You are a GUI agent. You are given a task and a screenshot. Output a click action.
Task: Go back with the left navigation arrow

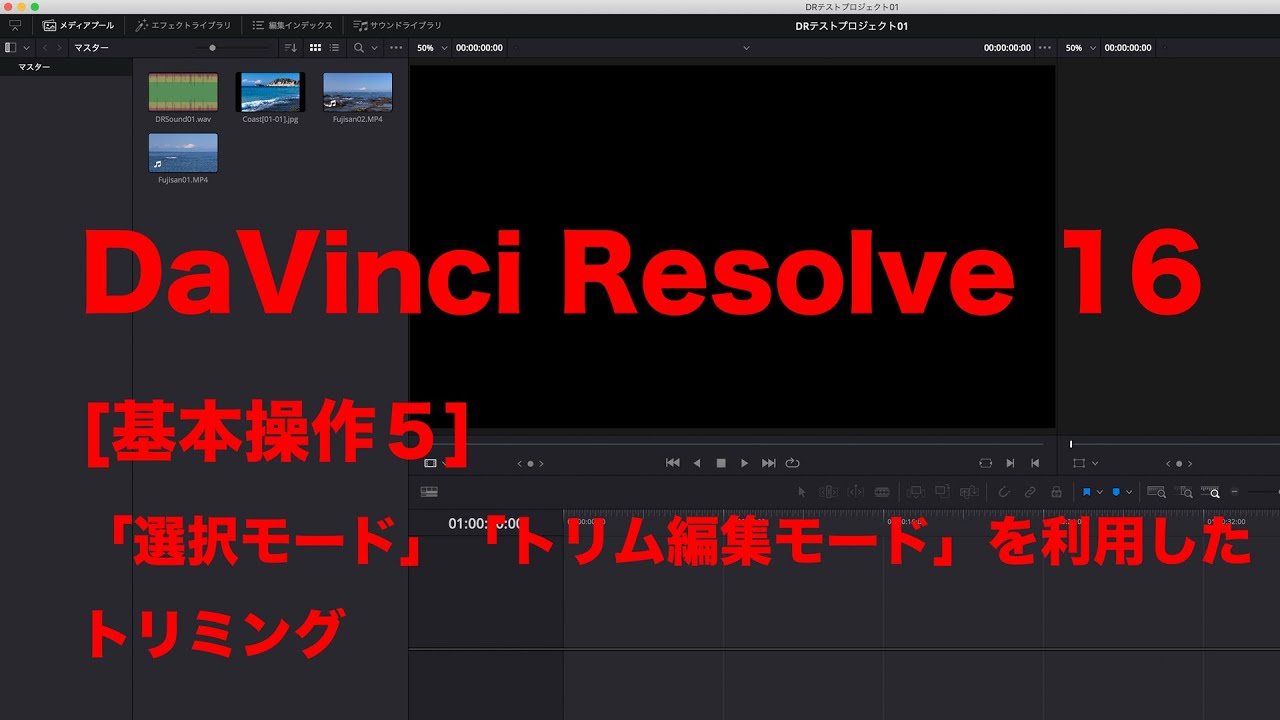pyautogui.click(x=45, y=47)
